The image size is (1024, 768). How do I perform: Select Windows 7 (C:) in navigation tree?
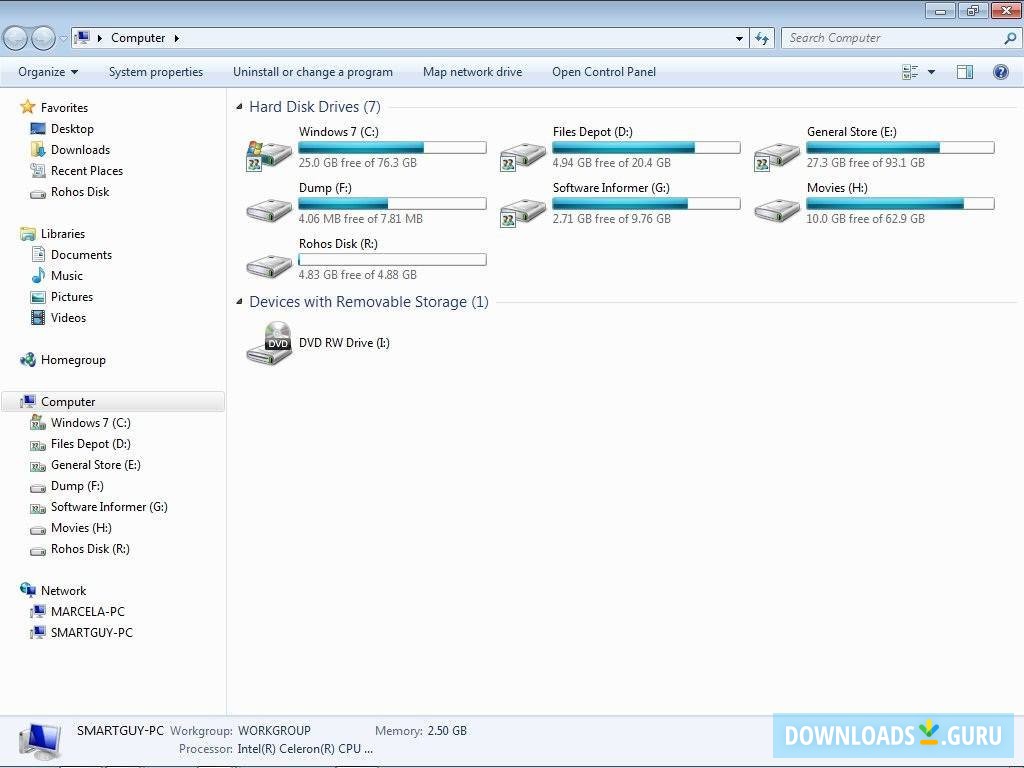(x=90, y=423)
